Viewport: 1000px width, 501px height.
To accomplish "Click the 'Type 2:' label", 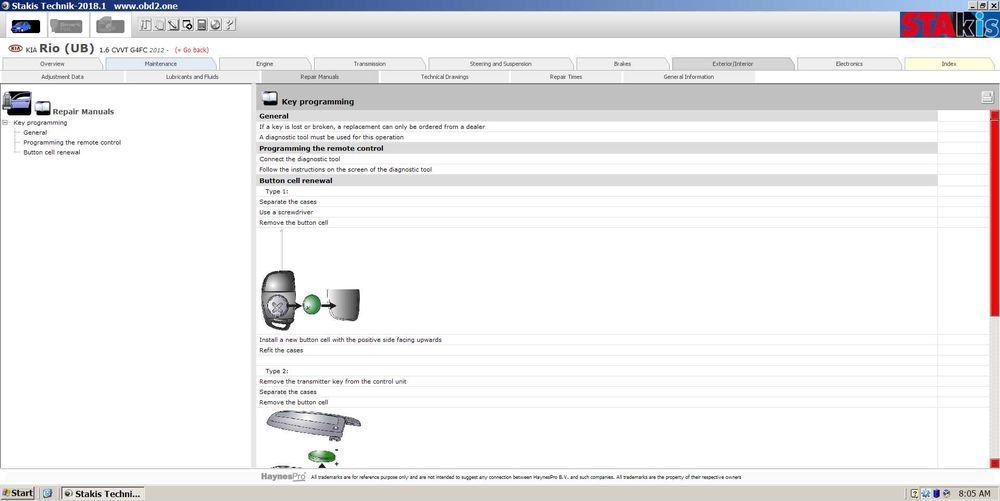I will click(x=277, y=371).
